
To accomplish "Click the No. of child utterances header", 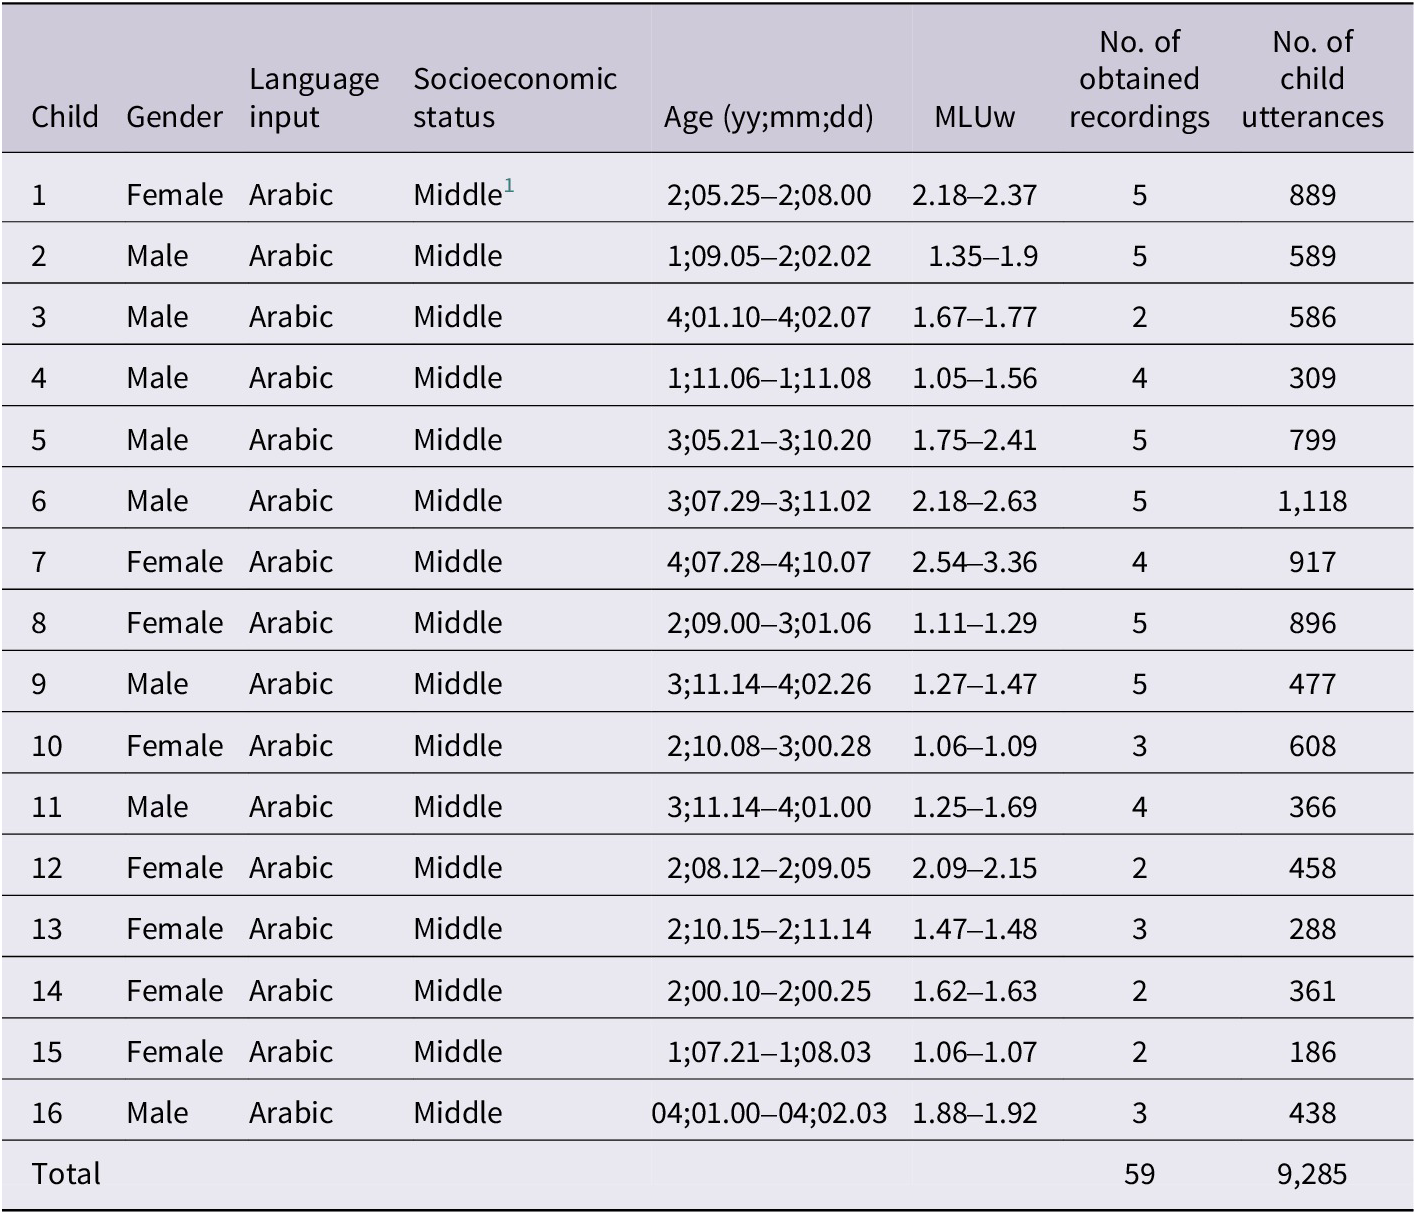I will tap(1312, 79).
